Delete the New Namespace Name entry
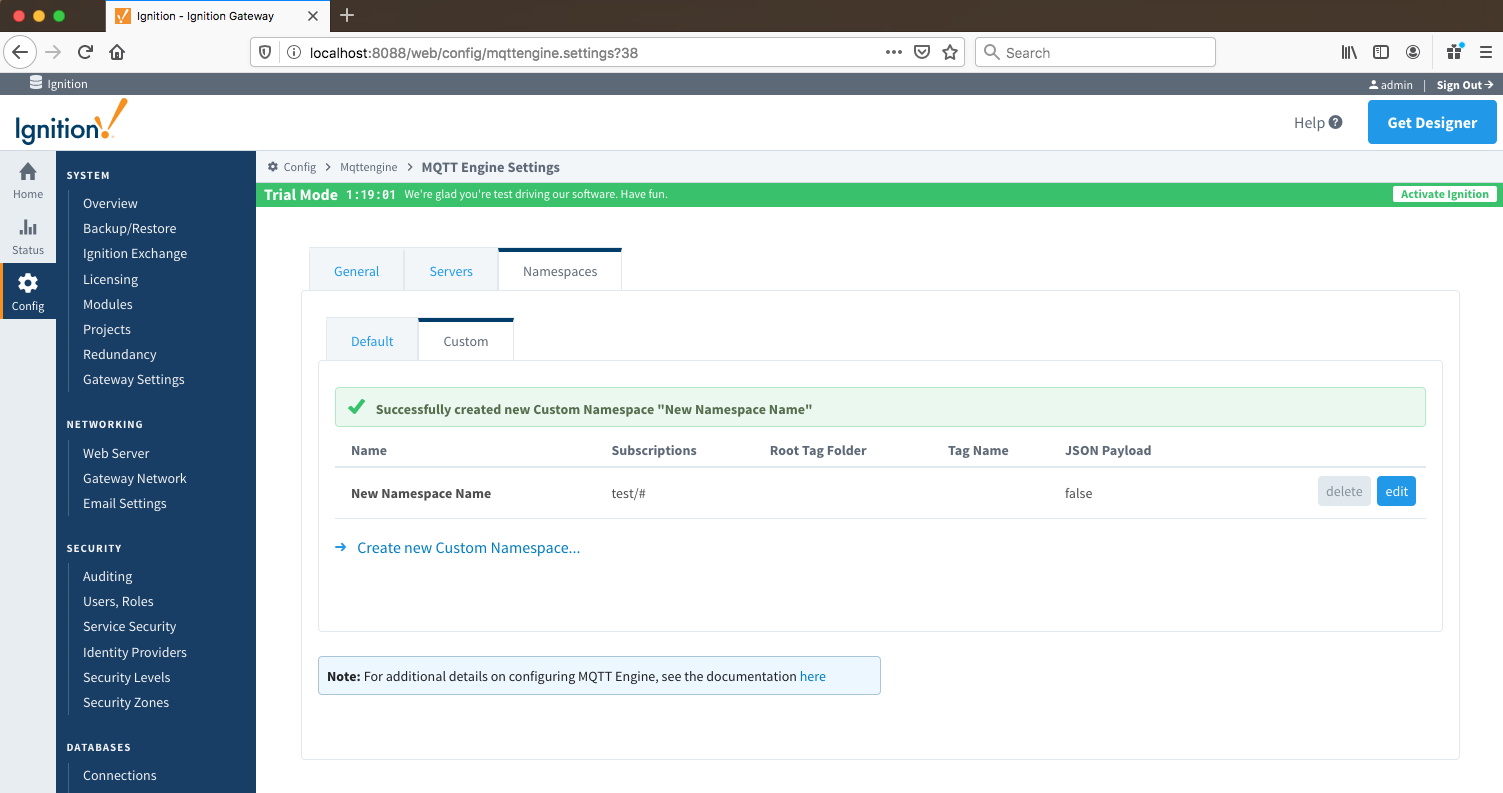Viewport: 1503px width, 793px height. pyautogui.click(x=1344, y=491)
